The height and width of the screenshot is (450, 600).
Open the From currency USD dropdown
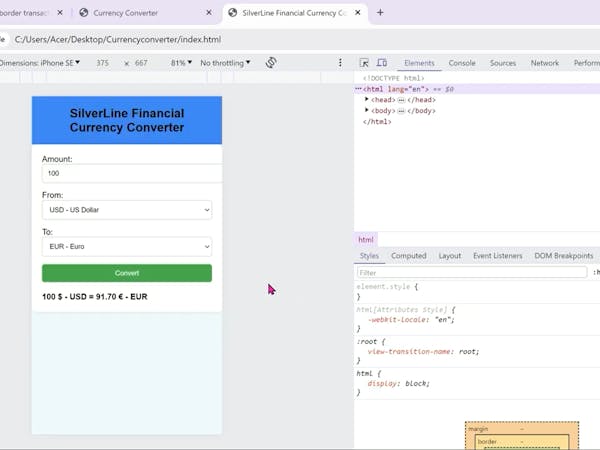pos(127,210)
